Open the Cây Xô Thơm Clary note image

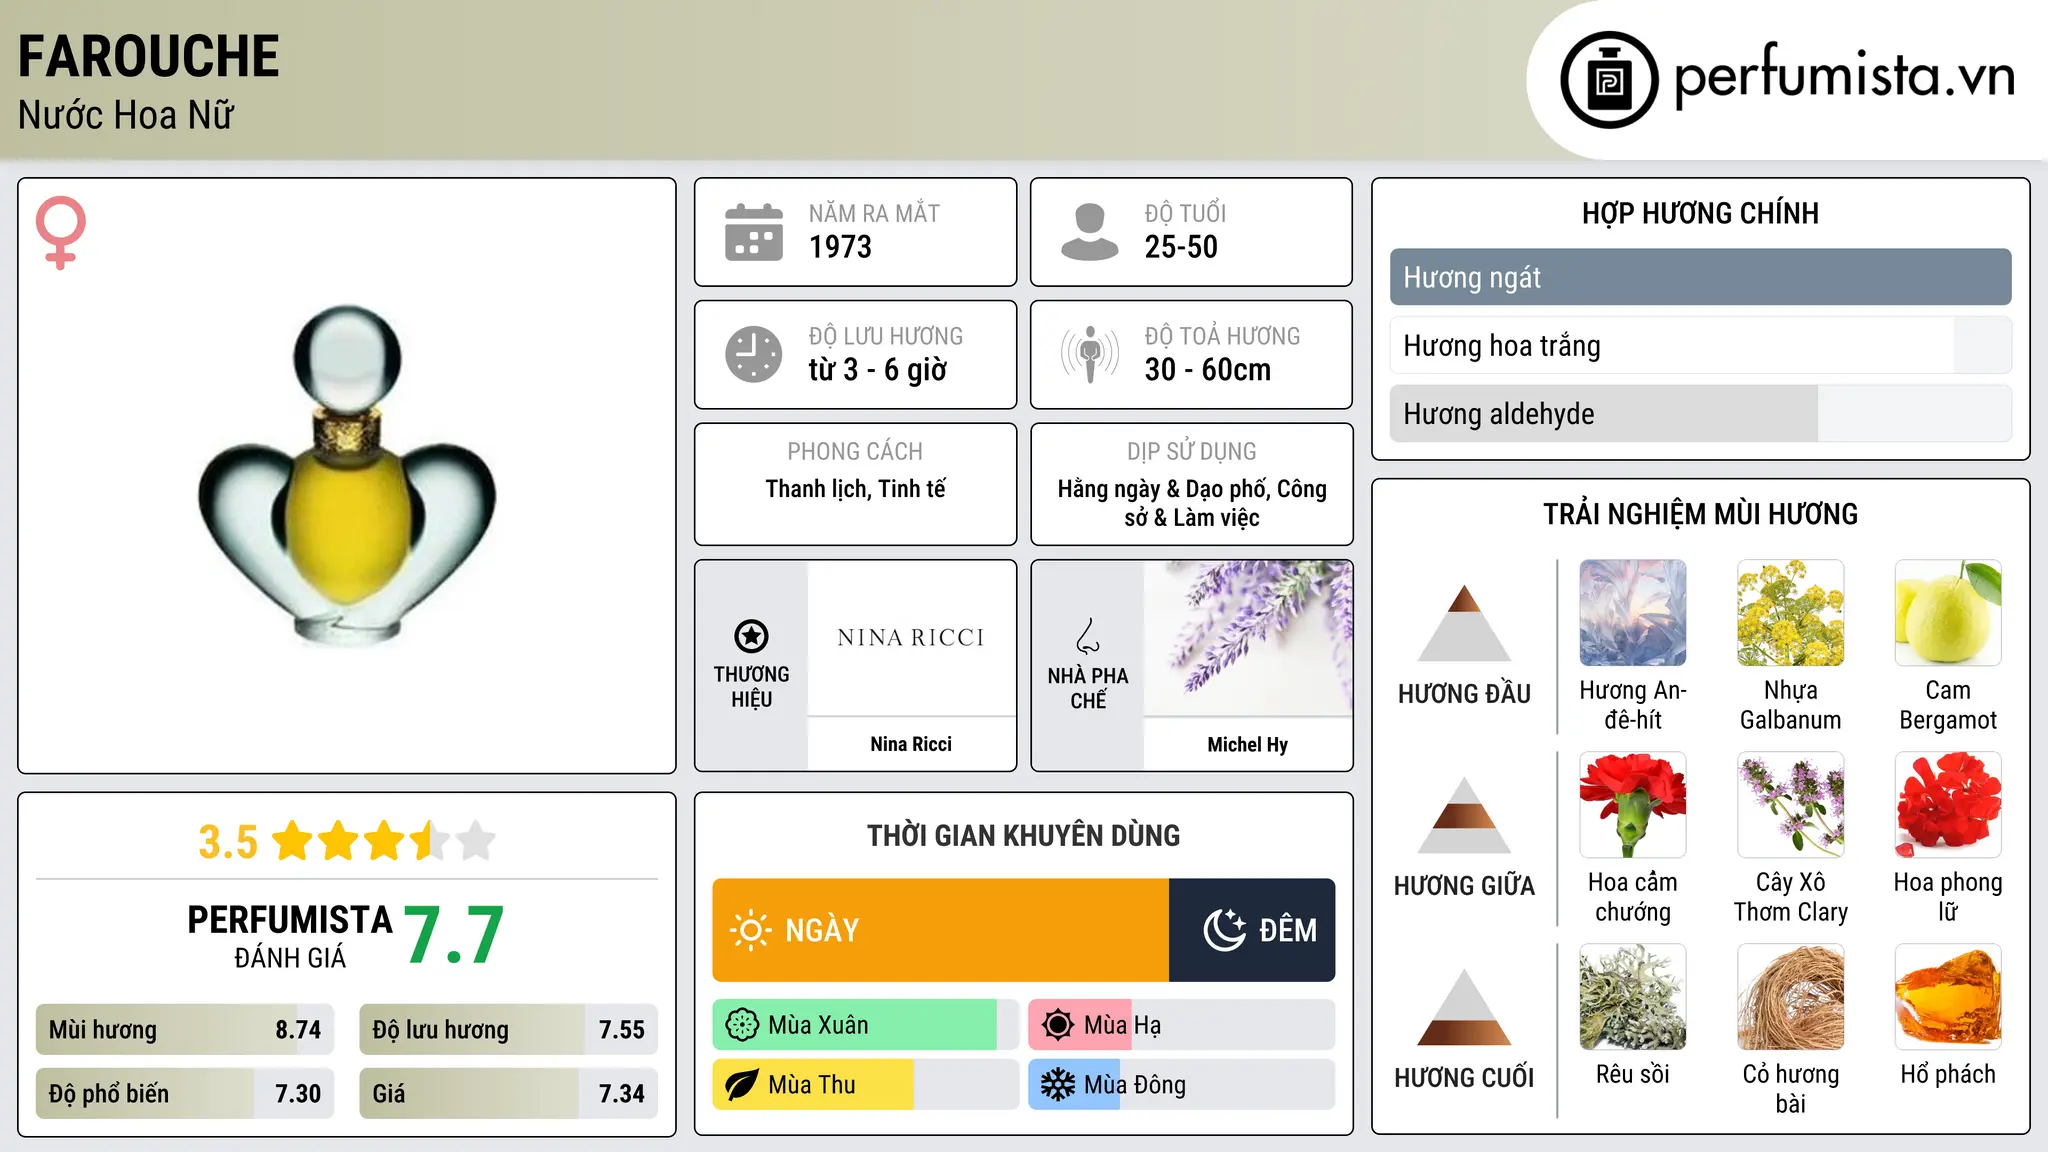tap(1791, 805)
